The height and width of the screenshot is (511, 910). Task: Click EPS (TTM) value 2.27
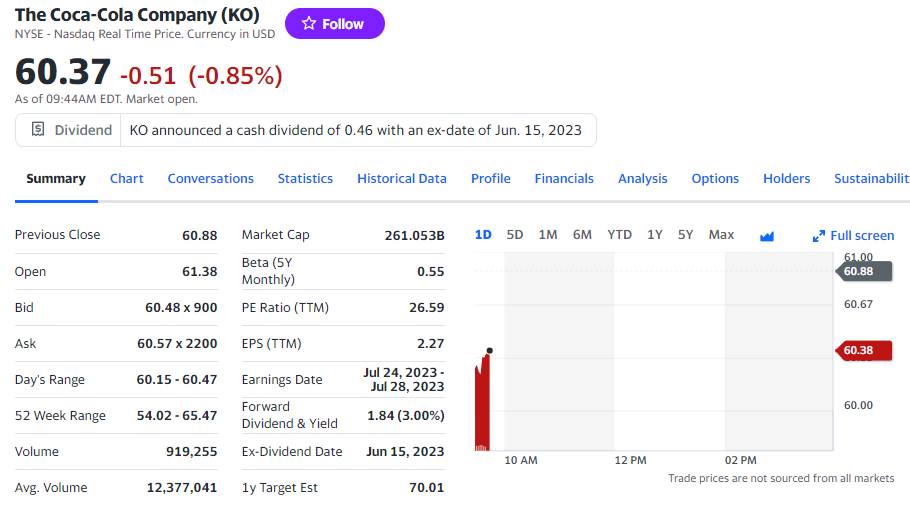[x=431, y=344]
